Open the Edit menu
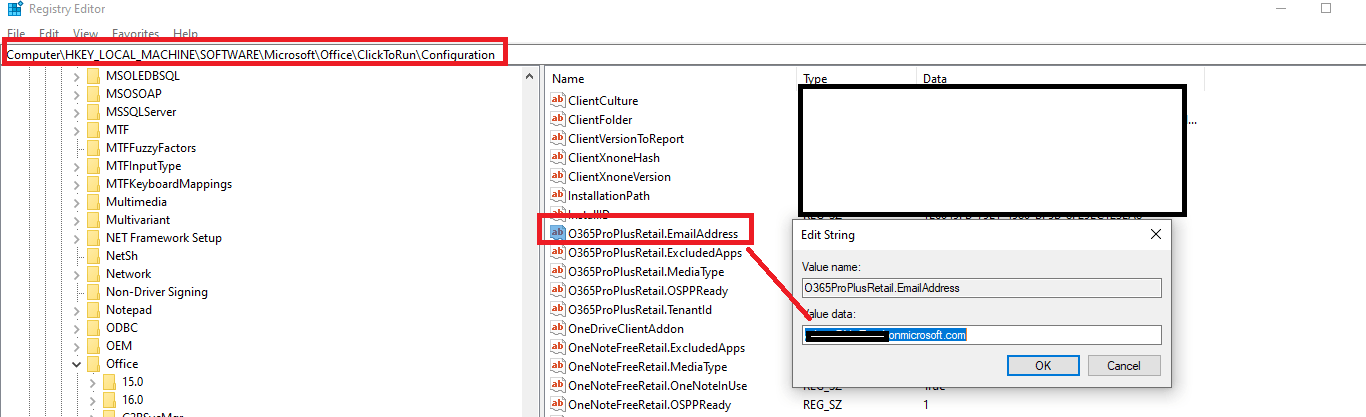Viewport: 1366px width, 417px height. tap(49, 33)
